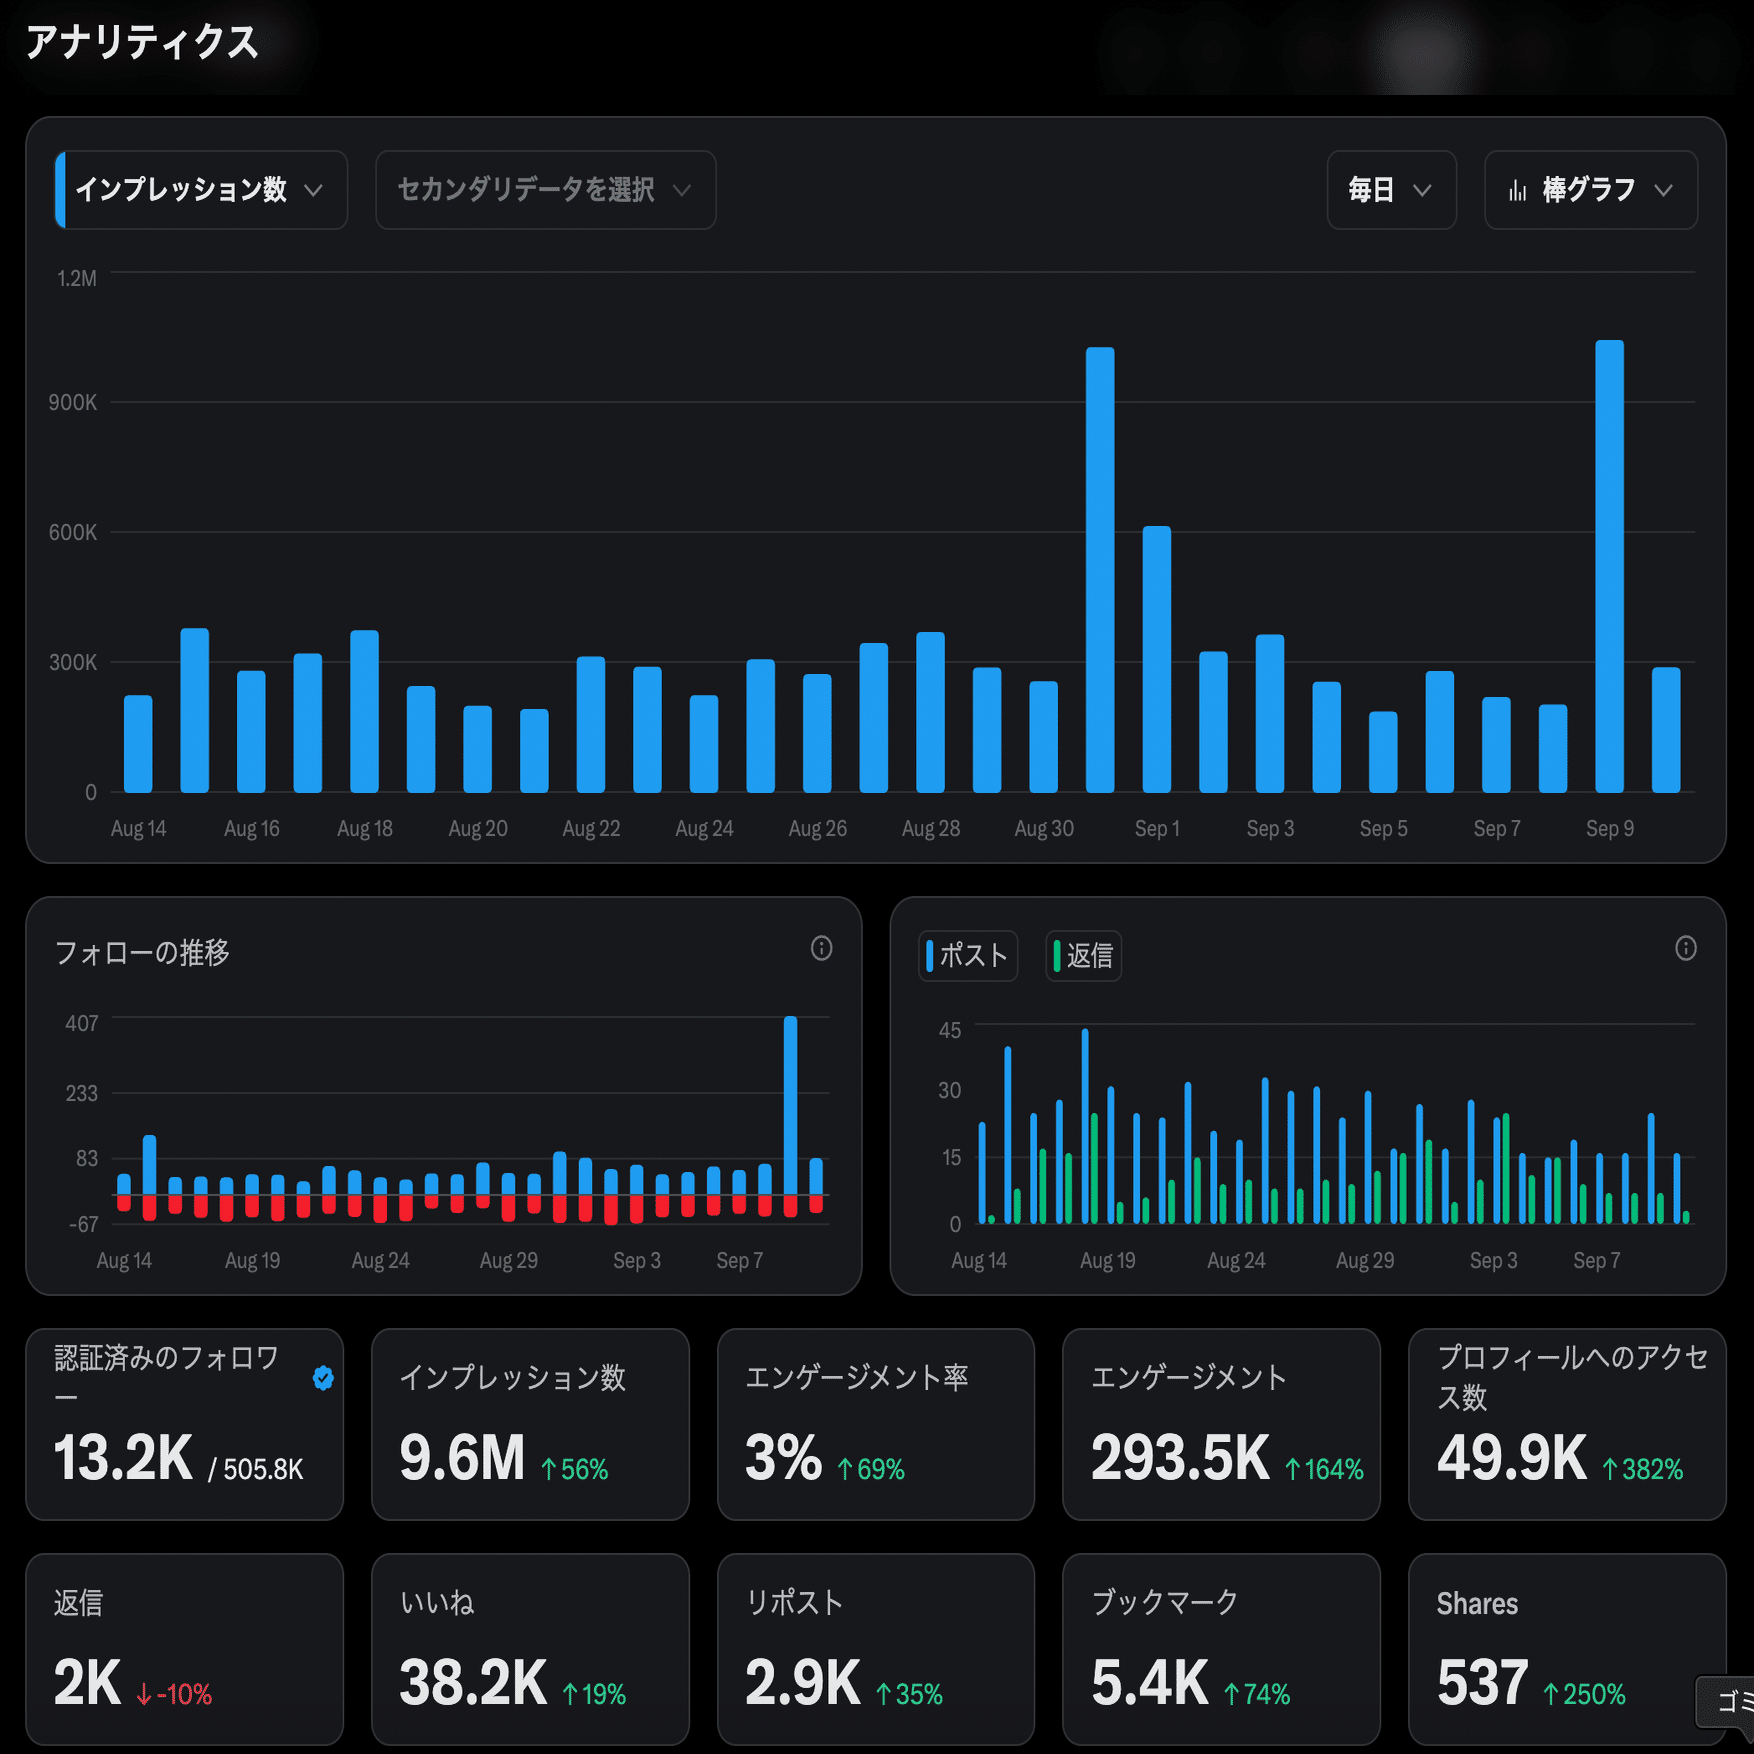Click the Aug 30 date label
This screenshot has width=1754, height=1754.
(x=1044, y=829)
